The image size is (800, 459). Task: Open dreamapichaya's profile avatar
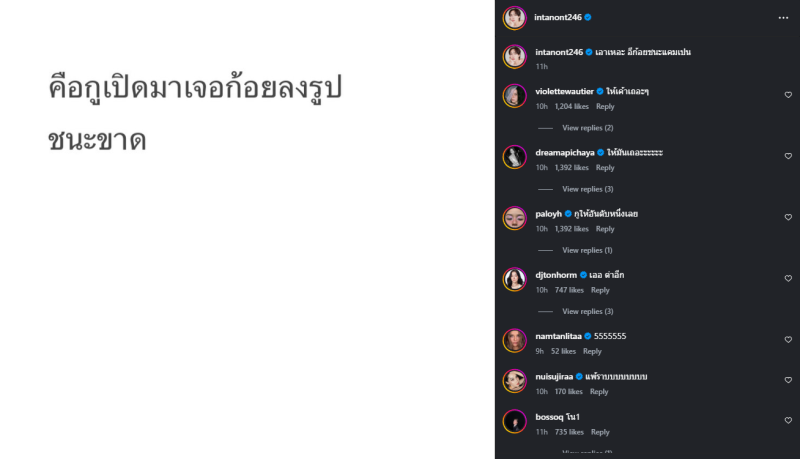point(514,157)
